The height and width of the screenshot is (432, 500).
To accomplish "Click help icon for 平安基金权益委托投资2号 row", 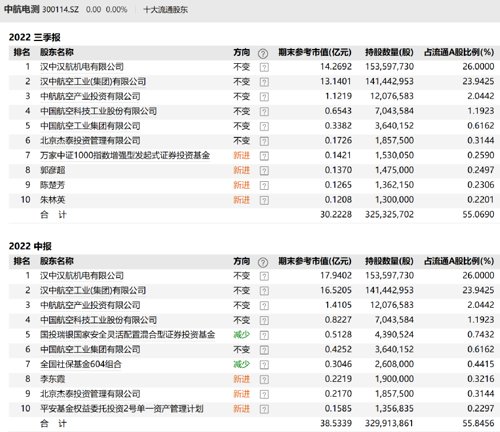I will click(264, 409).
